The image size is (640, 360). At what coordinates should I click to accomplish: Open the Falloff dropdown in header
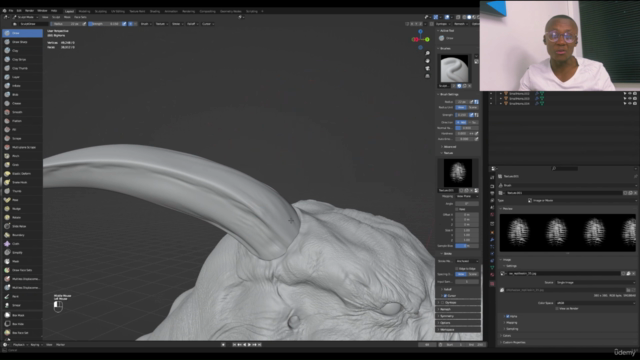coord(192,24)
